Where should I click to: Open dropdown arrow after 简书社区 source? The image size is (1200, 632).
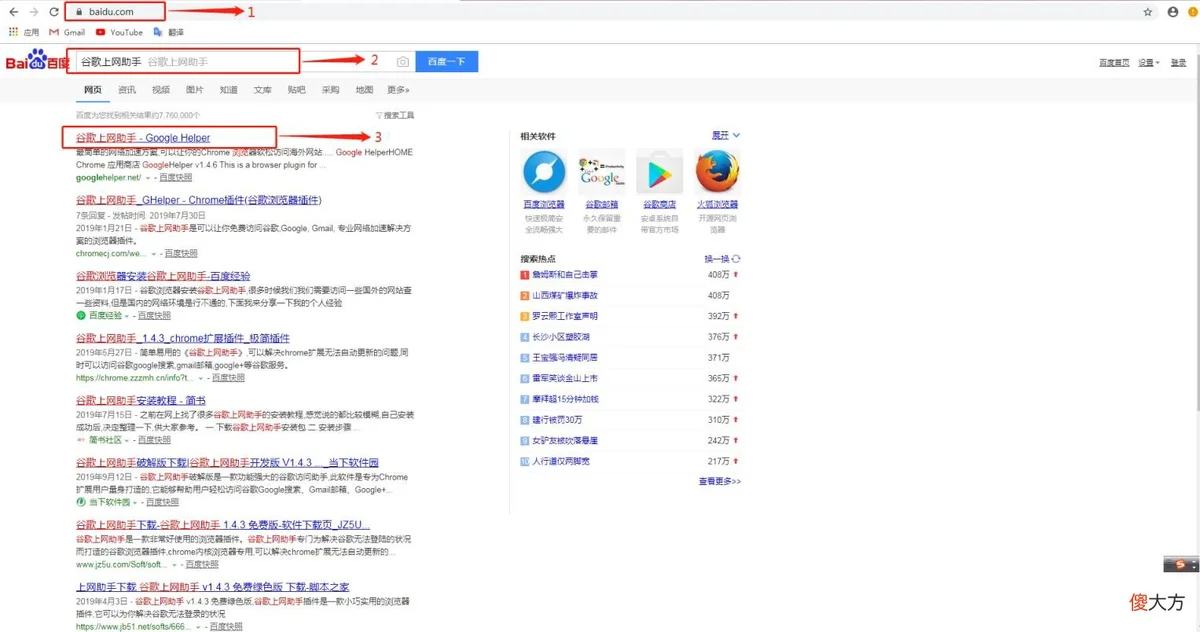126,439
